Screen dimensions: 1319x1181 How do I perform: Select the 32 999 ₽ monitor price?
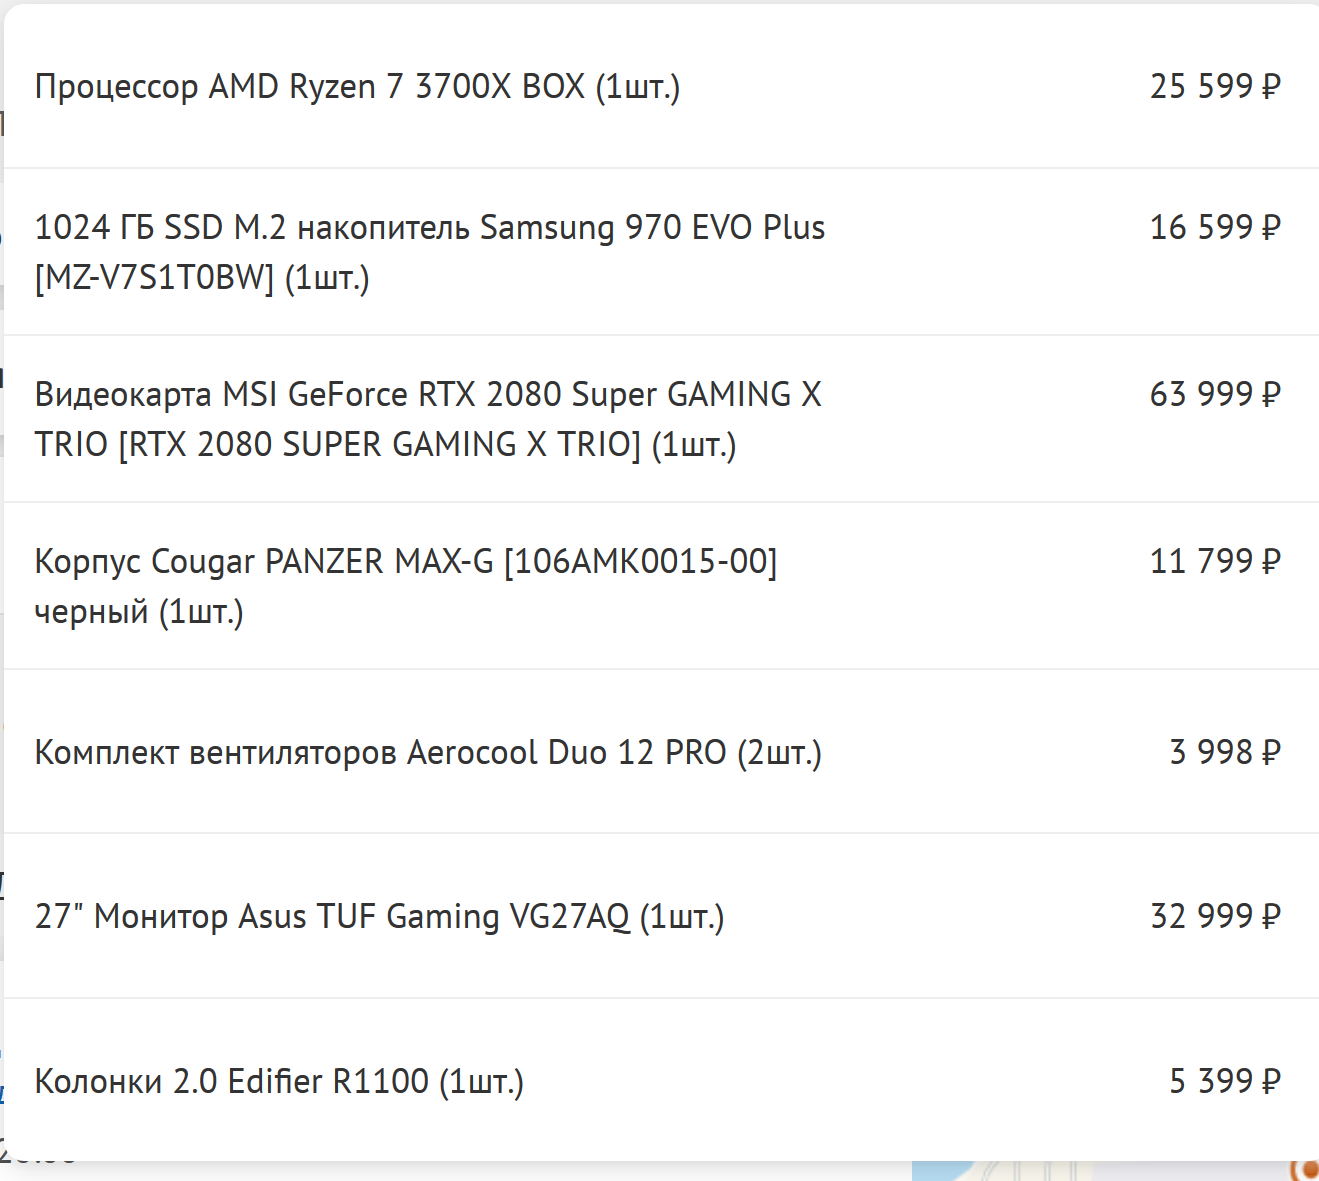[1214, 916]
